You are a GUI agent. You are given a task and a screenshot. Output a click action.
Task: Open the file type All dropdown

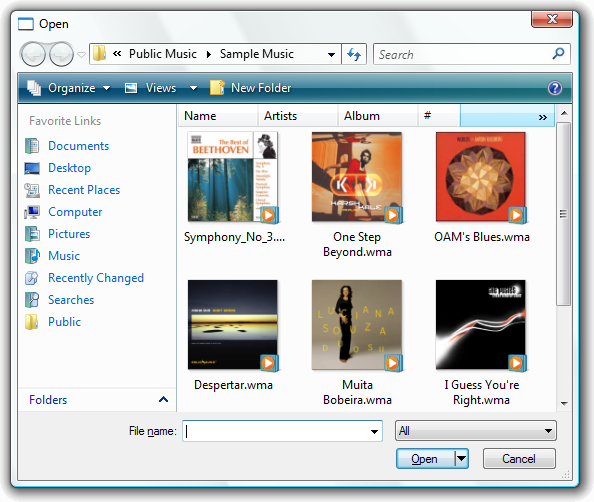[x=475, y=431]
